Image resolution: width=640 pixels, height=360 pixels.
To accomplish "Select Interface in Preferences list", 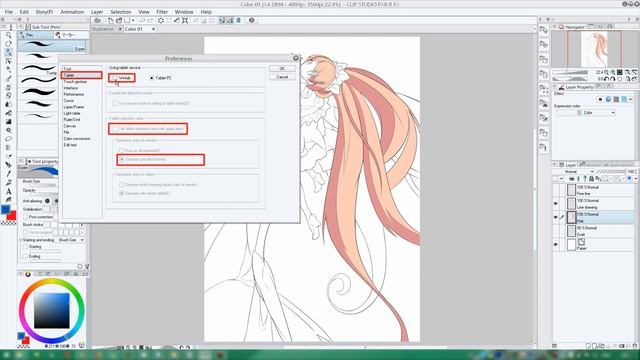I will pyautogui.click(x=71, y=88).
